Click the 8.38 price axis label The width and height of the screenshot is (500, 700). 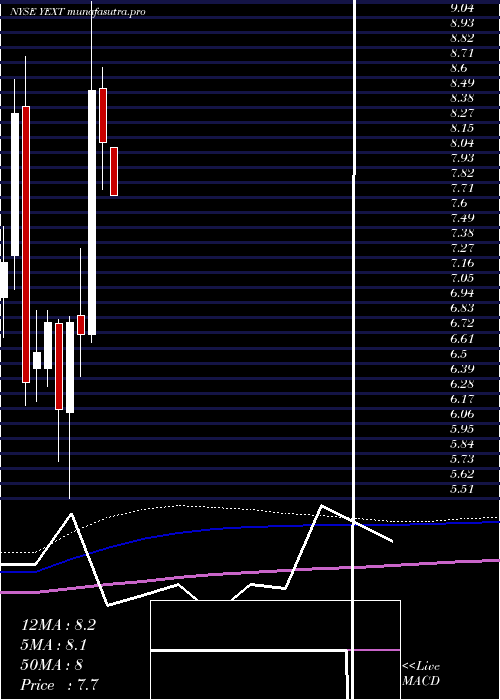coord(462,98)
